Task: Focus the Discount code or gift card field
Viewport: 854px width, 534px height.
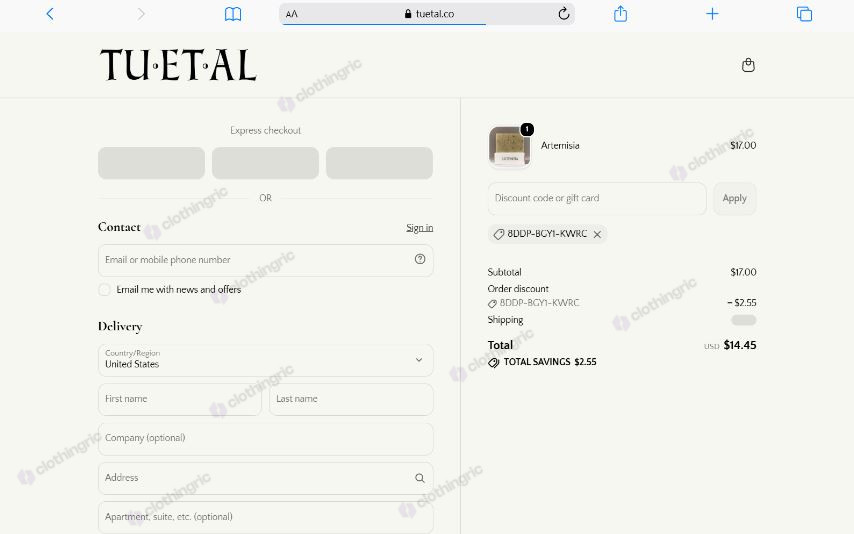Action: pyautogui.click(x=597, y=198)
